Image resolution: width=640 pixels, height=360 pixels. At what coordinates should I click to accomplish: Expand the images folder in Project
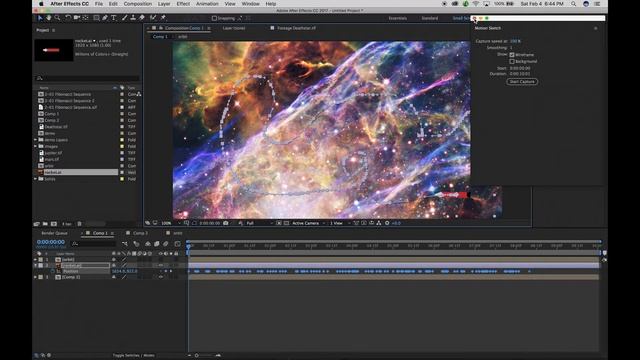36,147
